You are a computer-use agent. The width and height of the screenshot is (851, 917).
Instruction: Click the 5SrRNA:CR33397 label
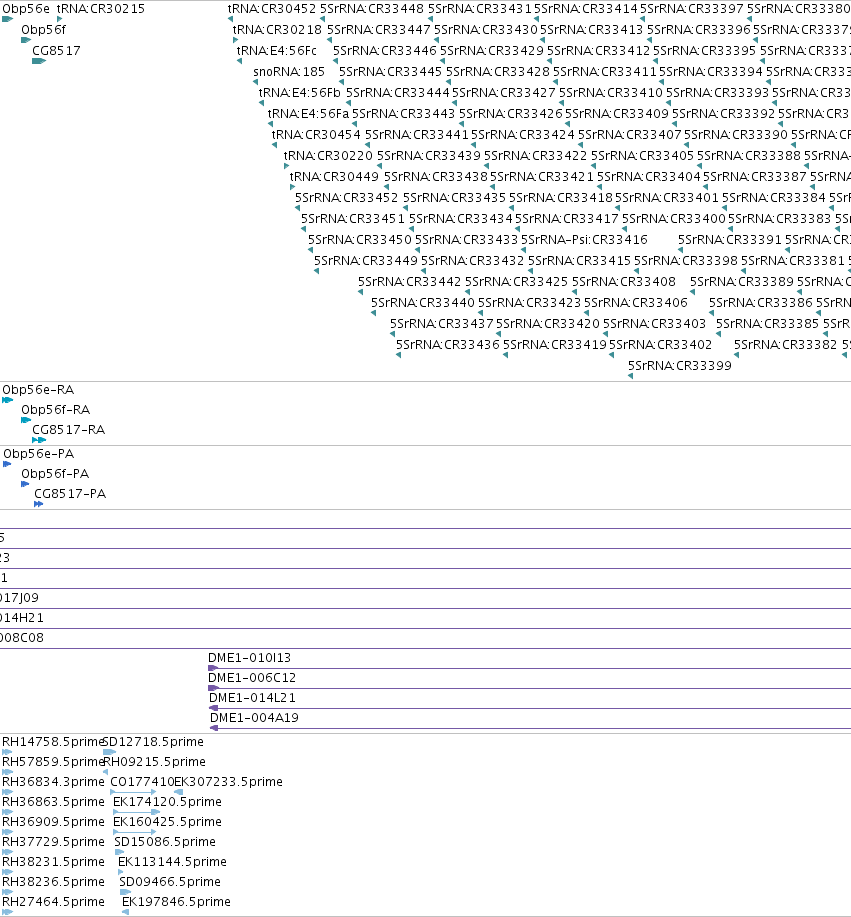point(692,9)
